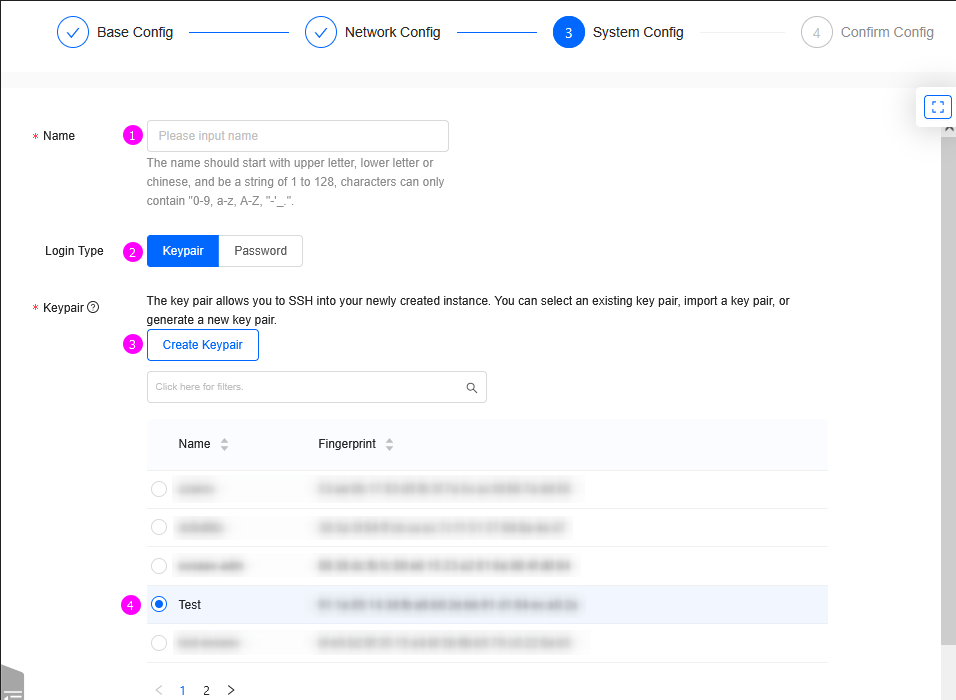Viewport: 956px width, 700px height.
Task: Click the Network Config checkmark circle
Action: pos(321,32)
